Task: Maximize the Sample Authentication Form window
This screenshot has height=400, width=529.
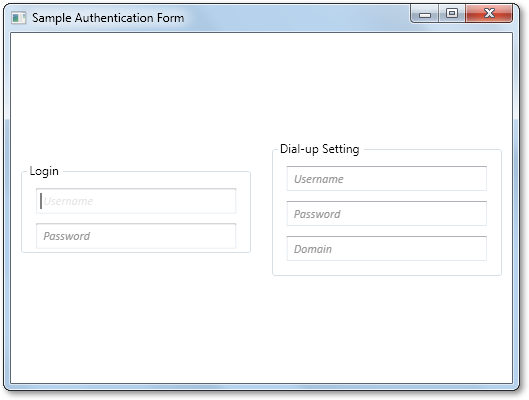Action: point(452,13)
